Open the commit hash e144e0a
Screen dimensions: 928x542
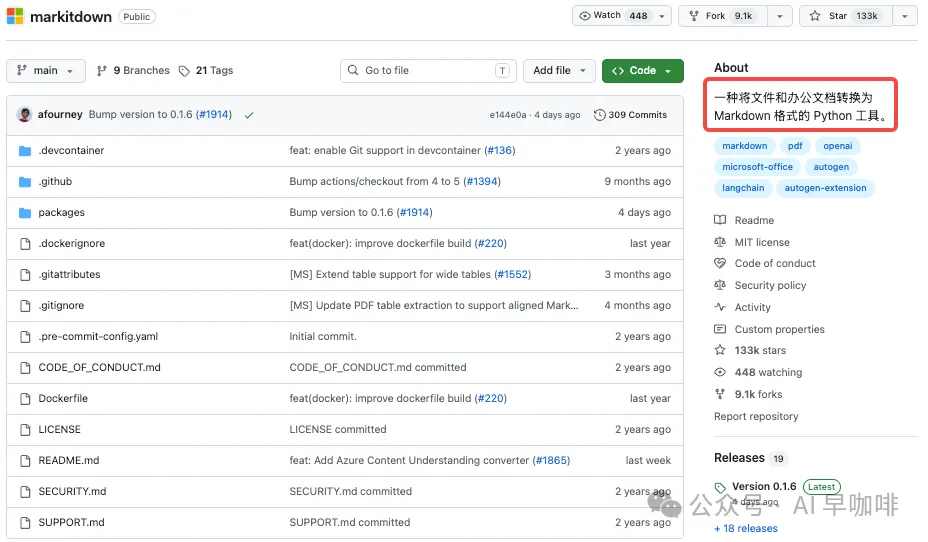507,115
